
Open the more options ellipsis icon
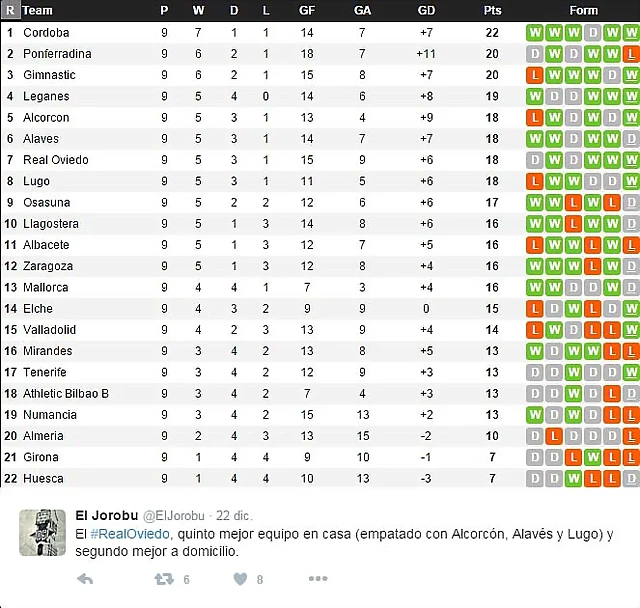pyautogui.click(x=318, y=578)
